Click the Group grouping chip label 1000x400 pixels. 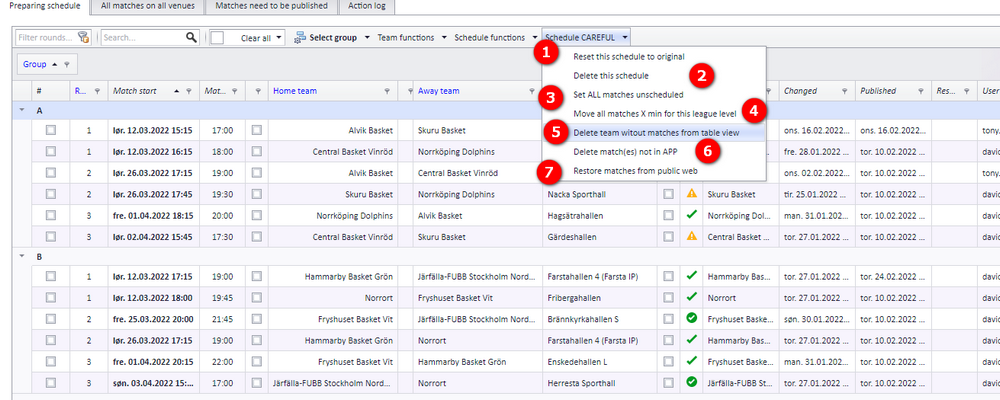[x=34, y=64]
